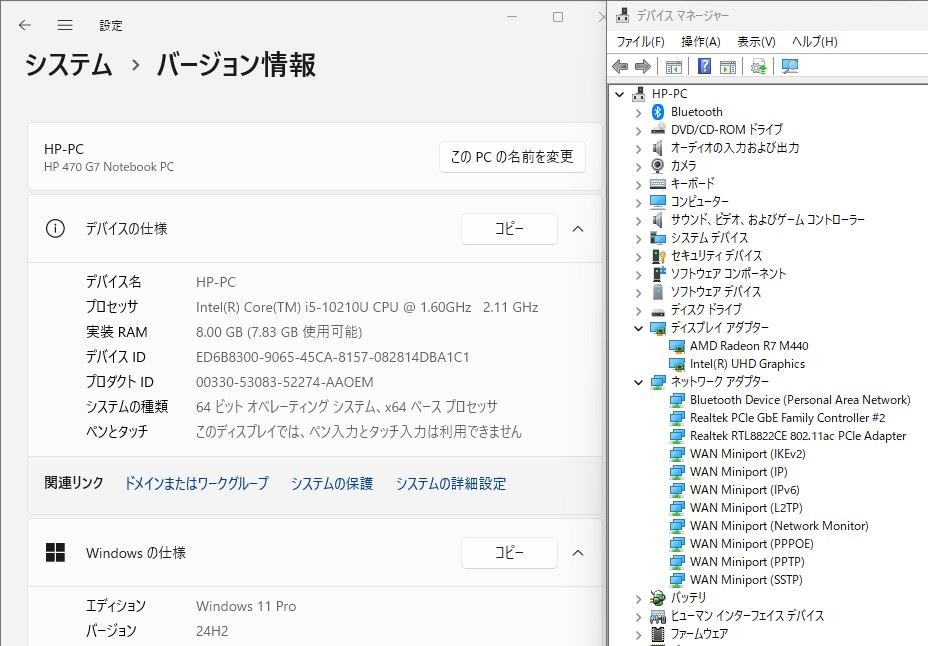This screenshot has width=928, height=646.
Task: Click the HP-PC root computer icon
Action: pos(639,93)
